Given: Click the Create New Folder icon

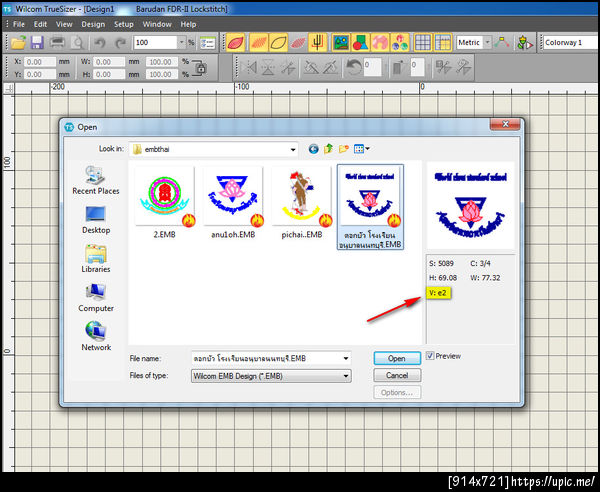Looking at the screenshot, I should 344,149.
